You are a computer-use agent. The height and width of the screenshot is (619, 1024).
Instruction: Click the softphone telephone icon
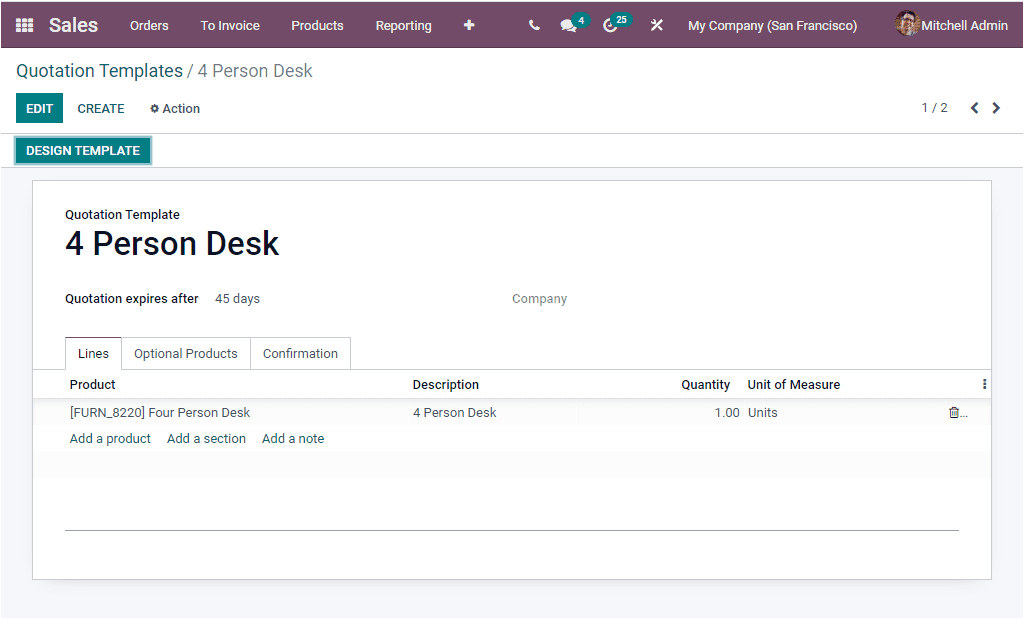click(534, 25)
